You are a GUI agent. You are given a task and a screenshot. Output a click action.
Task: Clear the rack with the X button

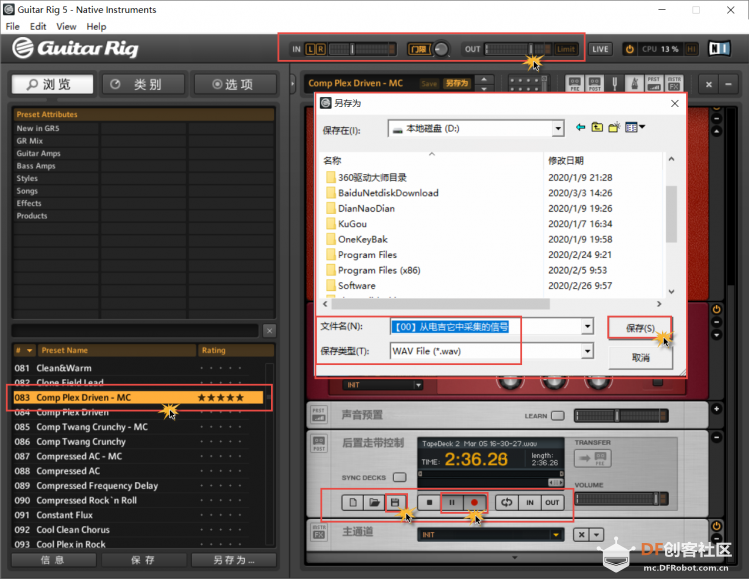pos(709,85)
